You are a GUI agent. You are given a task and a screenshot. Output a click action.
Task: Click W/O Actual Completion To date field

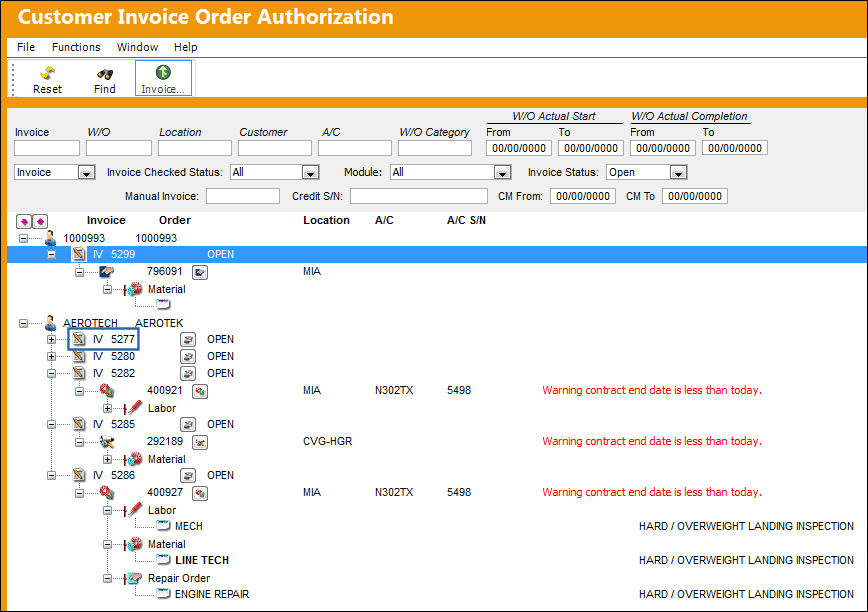[735, 148]
